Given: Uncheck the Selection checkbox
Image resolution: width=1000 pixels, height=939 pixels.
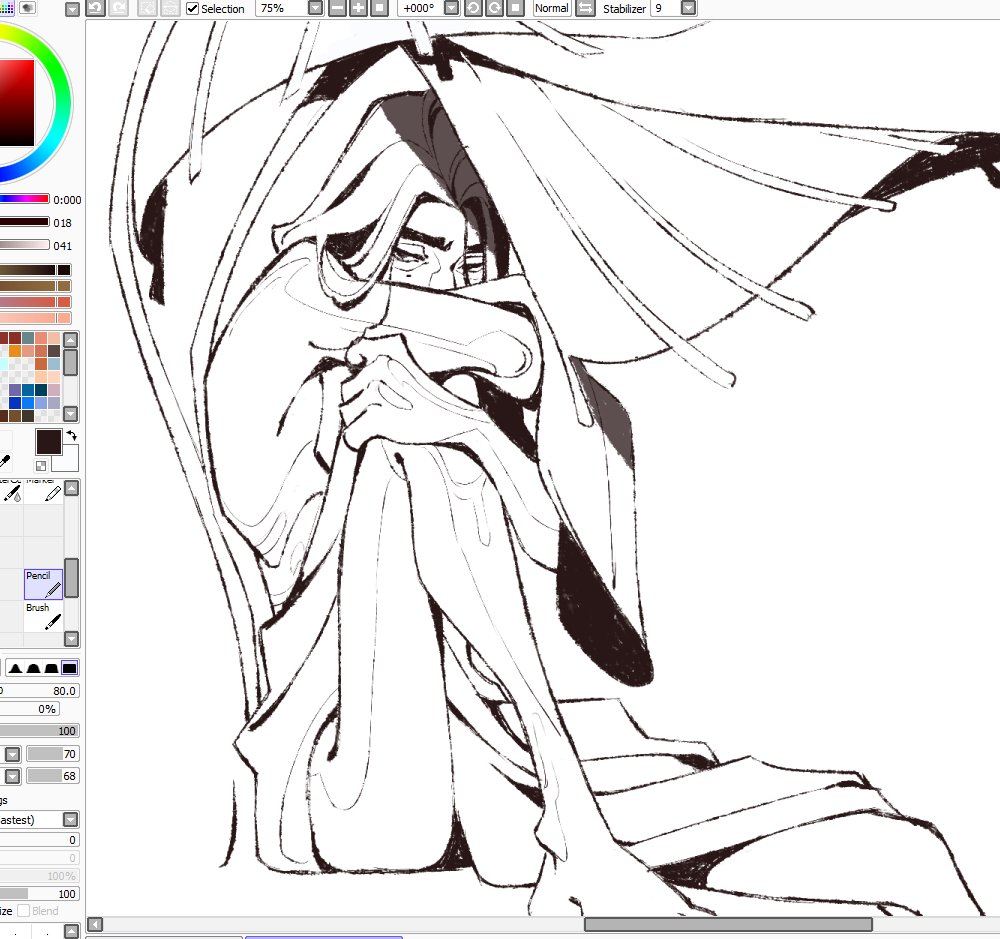Looking at the screenshot, I should (191, 8).
